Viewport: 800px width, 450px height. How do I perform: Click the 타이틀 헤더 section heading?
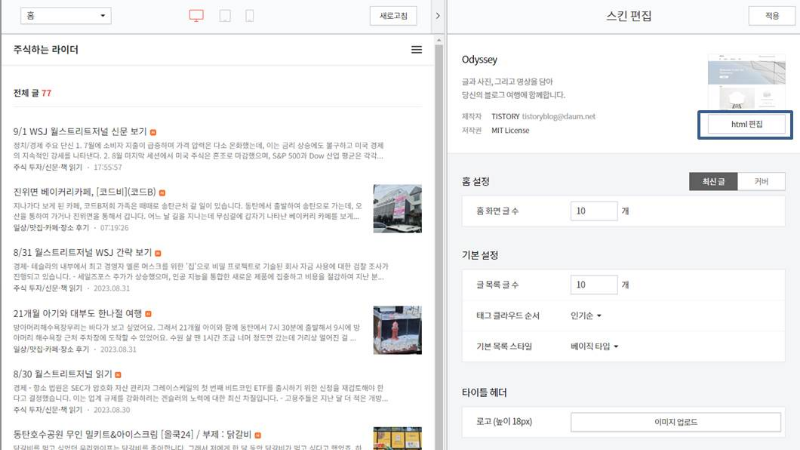(x=484, y=392)
